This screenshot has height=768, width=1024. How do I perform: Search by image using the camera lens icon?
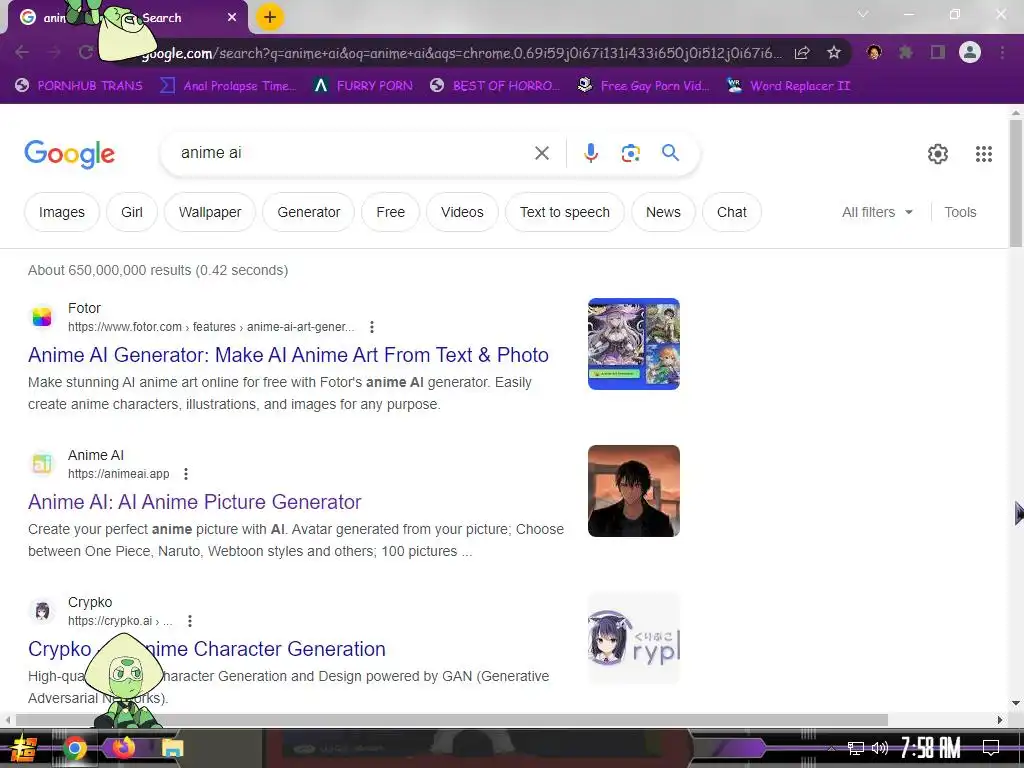[630, 153]
